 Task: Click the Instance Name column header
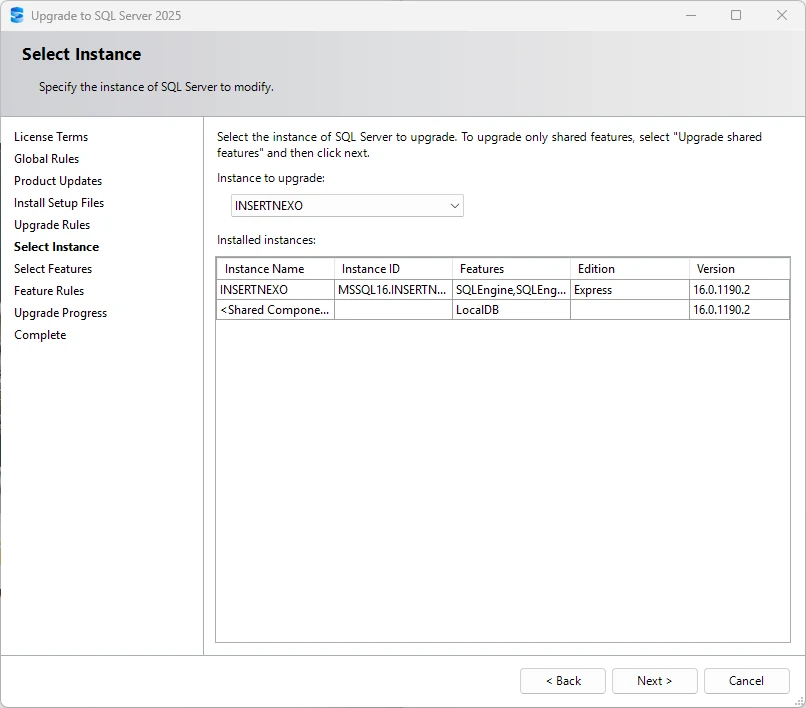tap(276, 269)
